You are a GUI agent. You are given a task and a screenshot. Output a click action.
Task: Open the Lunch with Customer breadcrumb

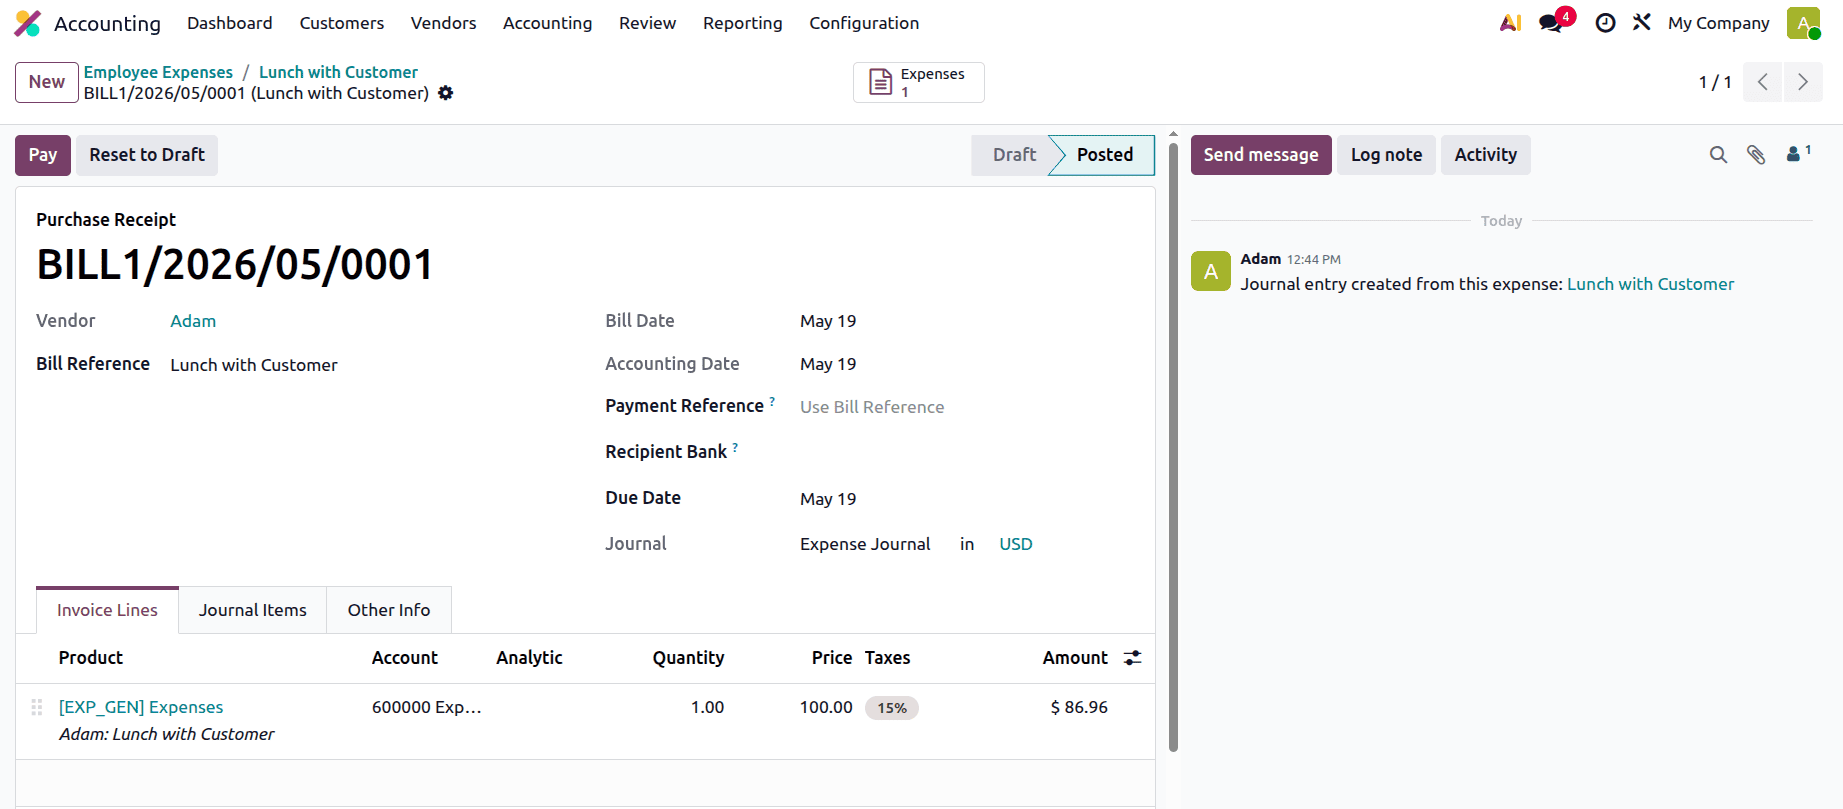click(x=338, y=72)
